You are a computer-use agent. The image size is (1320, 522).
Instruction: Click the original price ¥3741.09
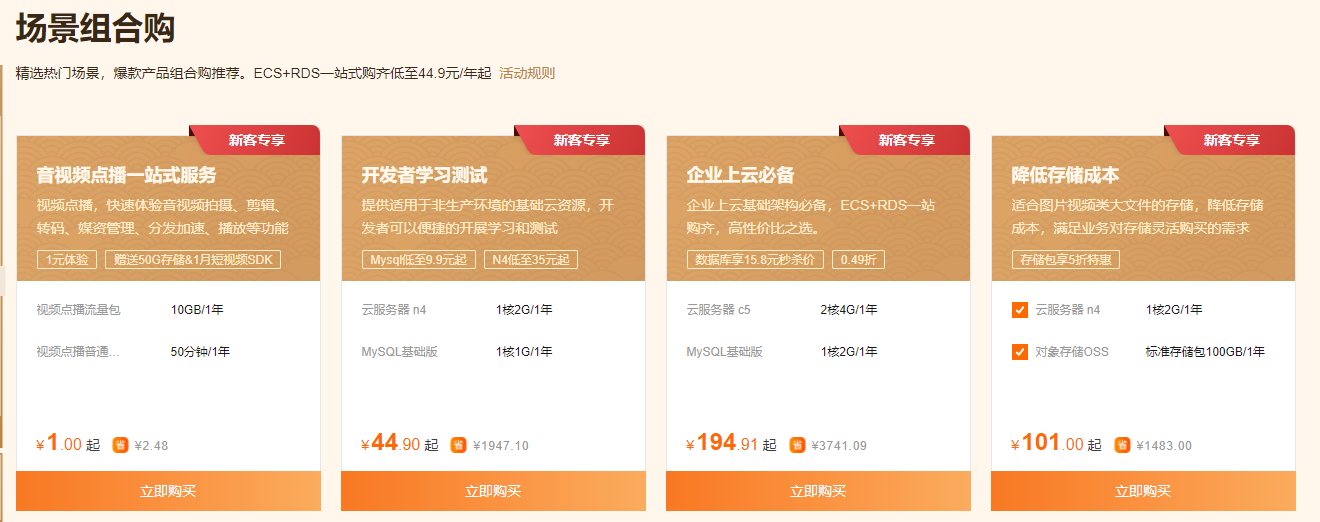pyautogui.click(x=839, y=446)
